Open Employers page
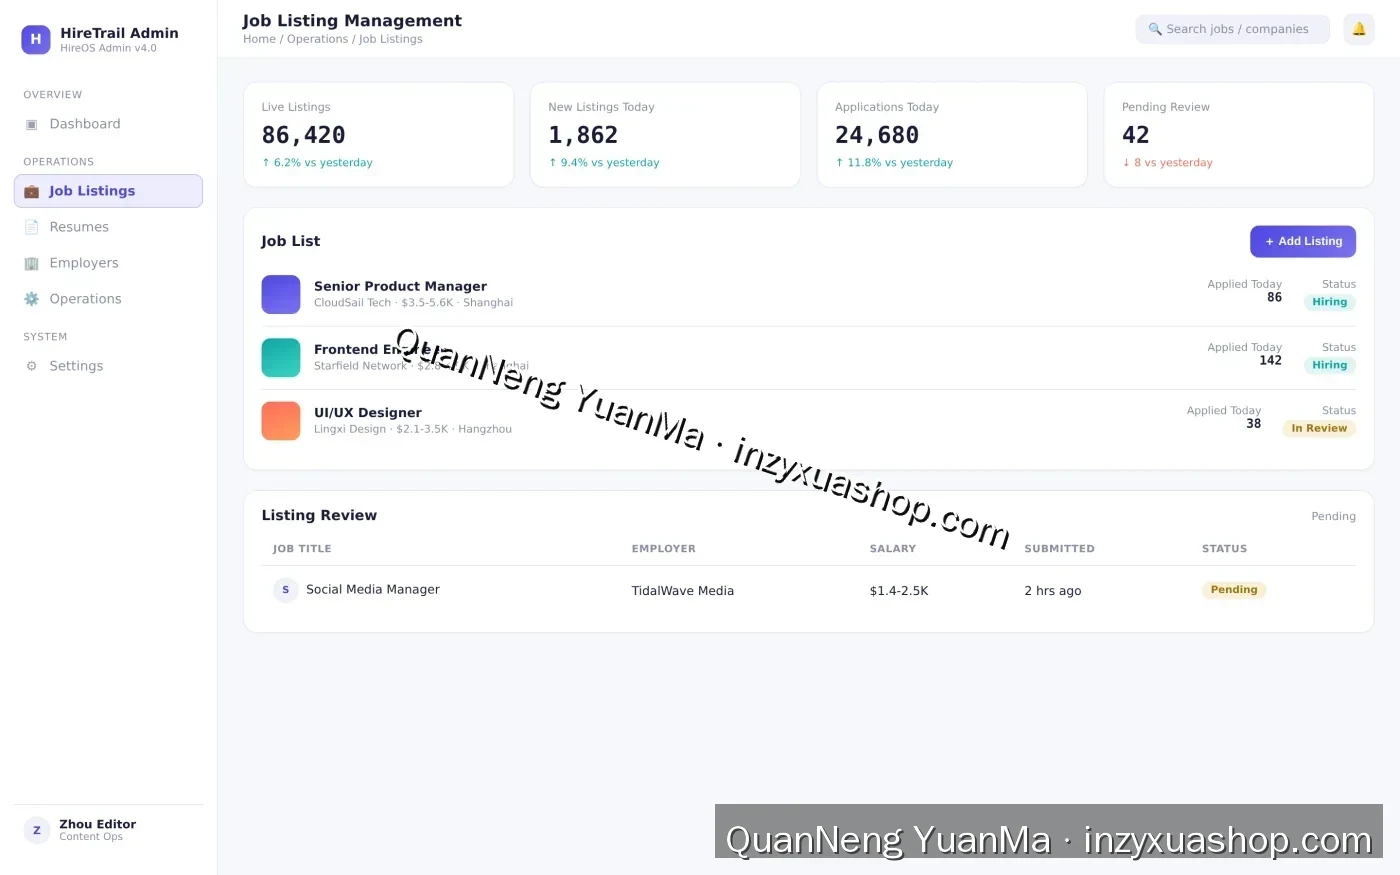1400x875 pixels. 108,263
